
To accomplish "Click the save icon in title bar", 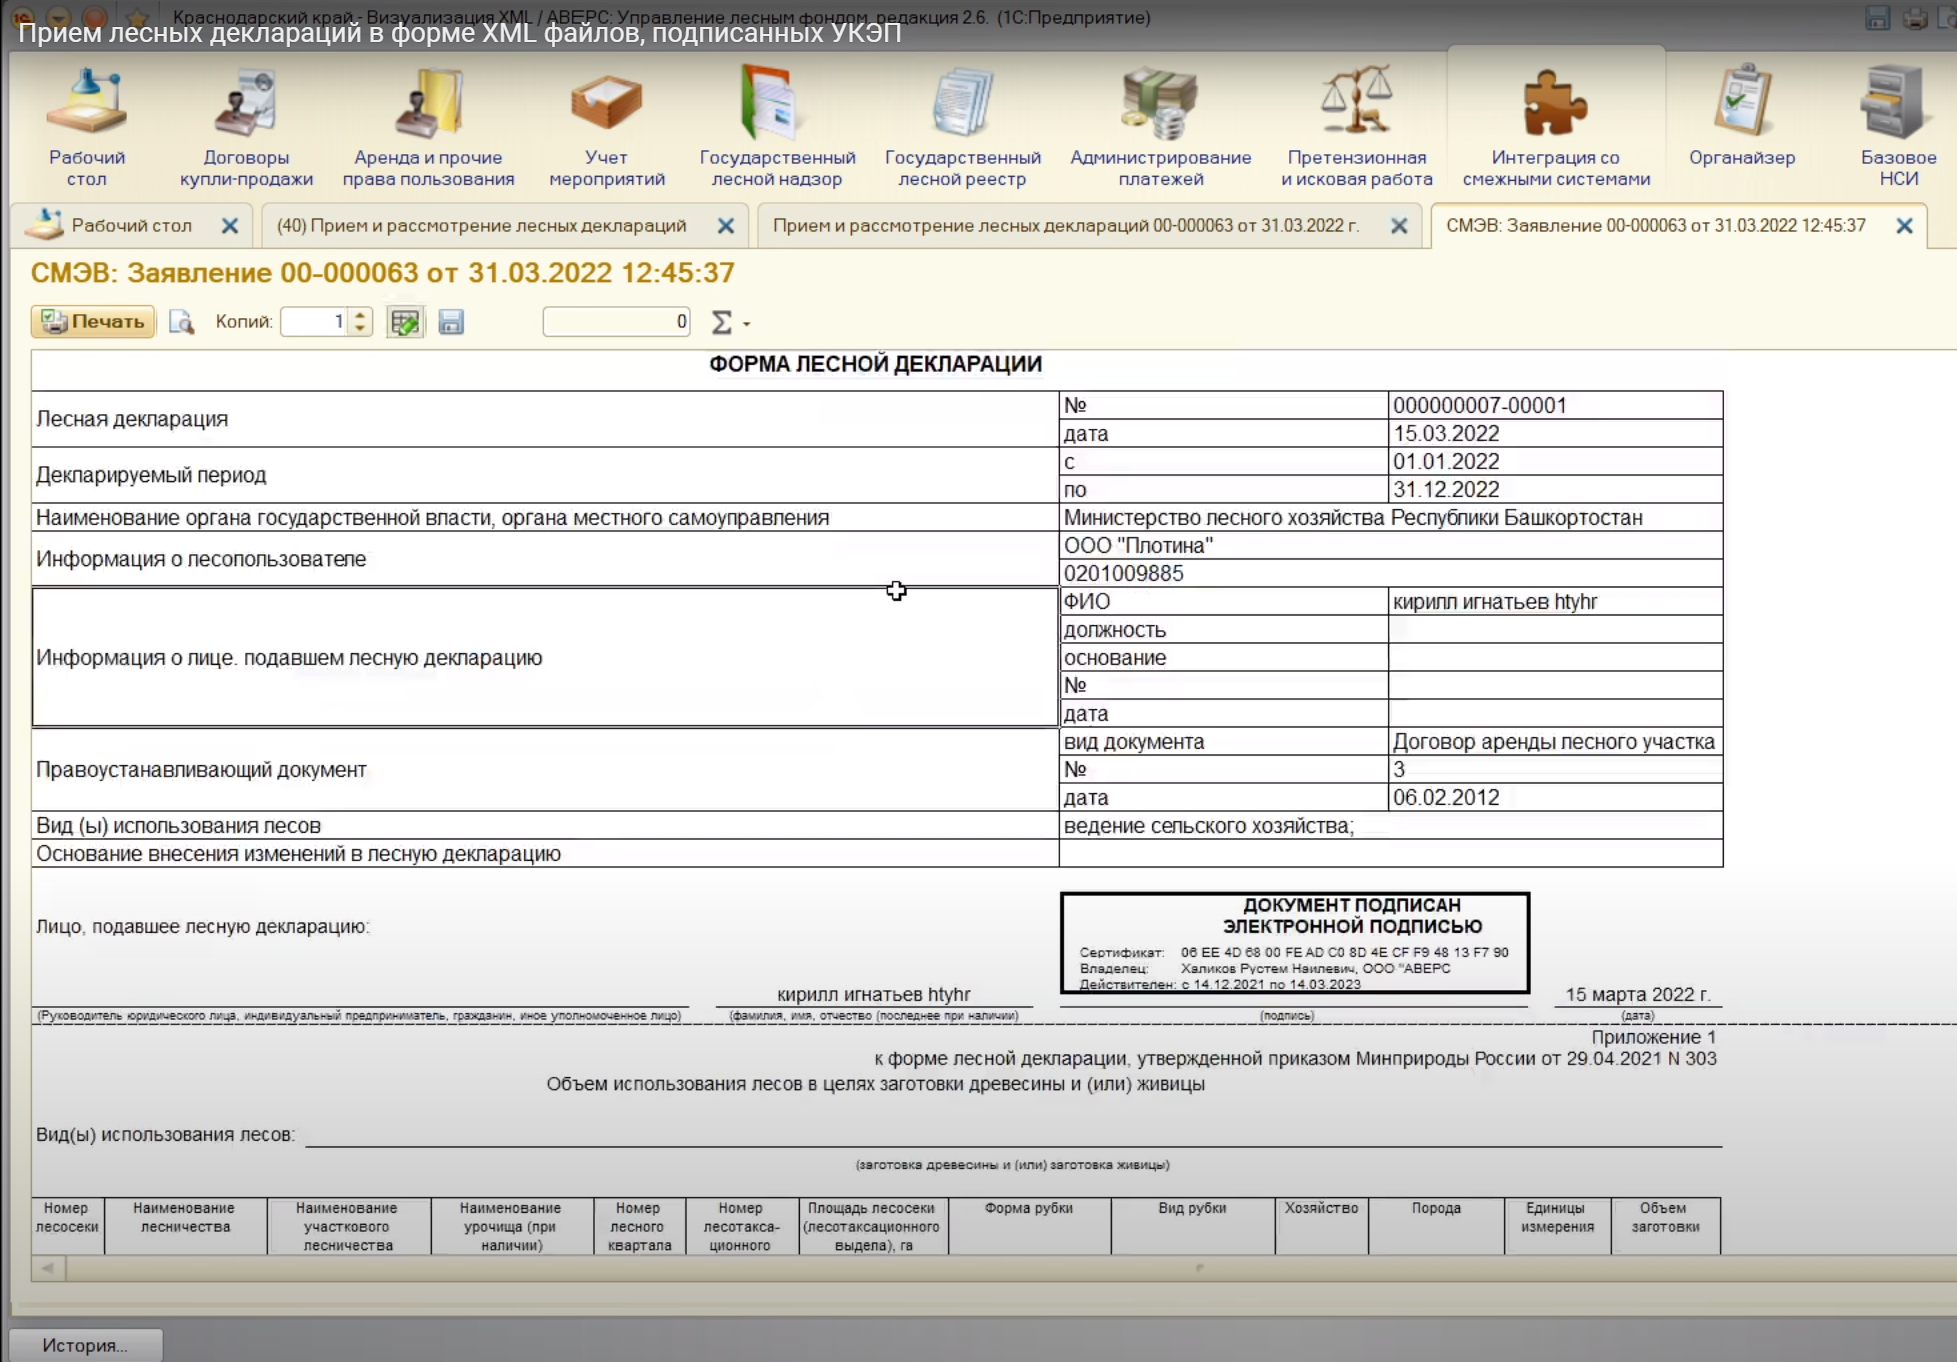I will [1877, 18].
